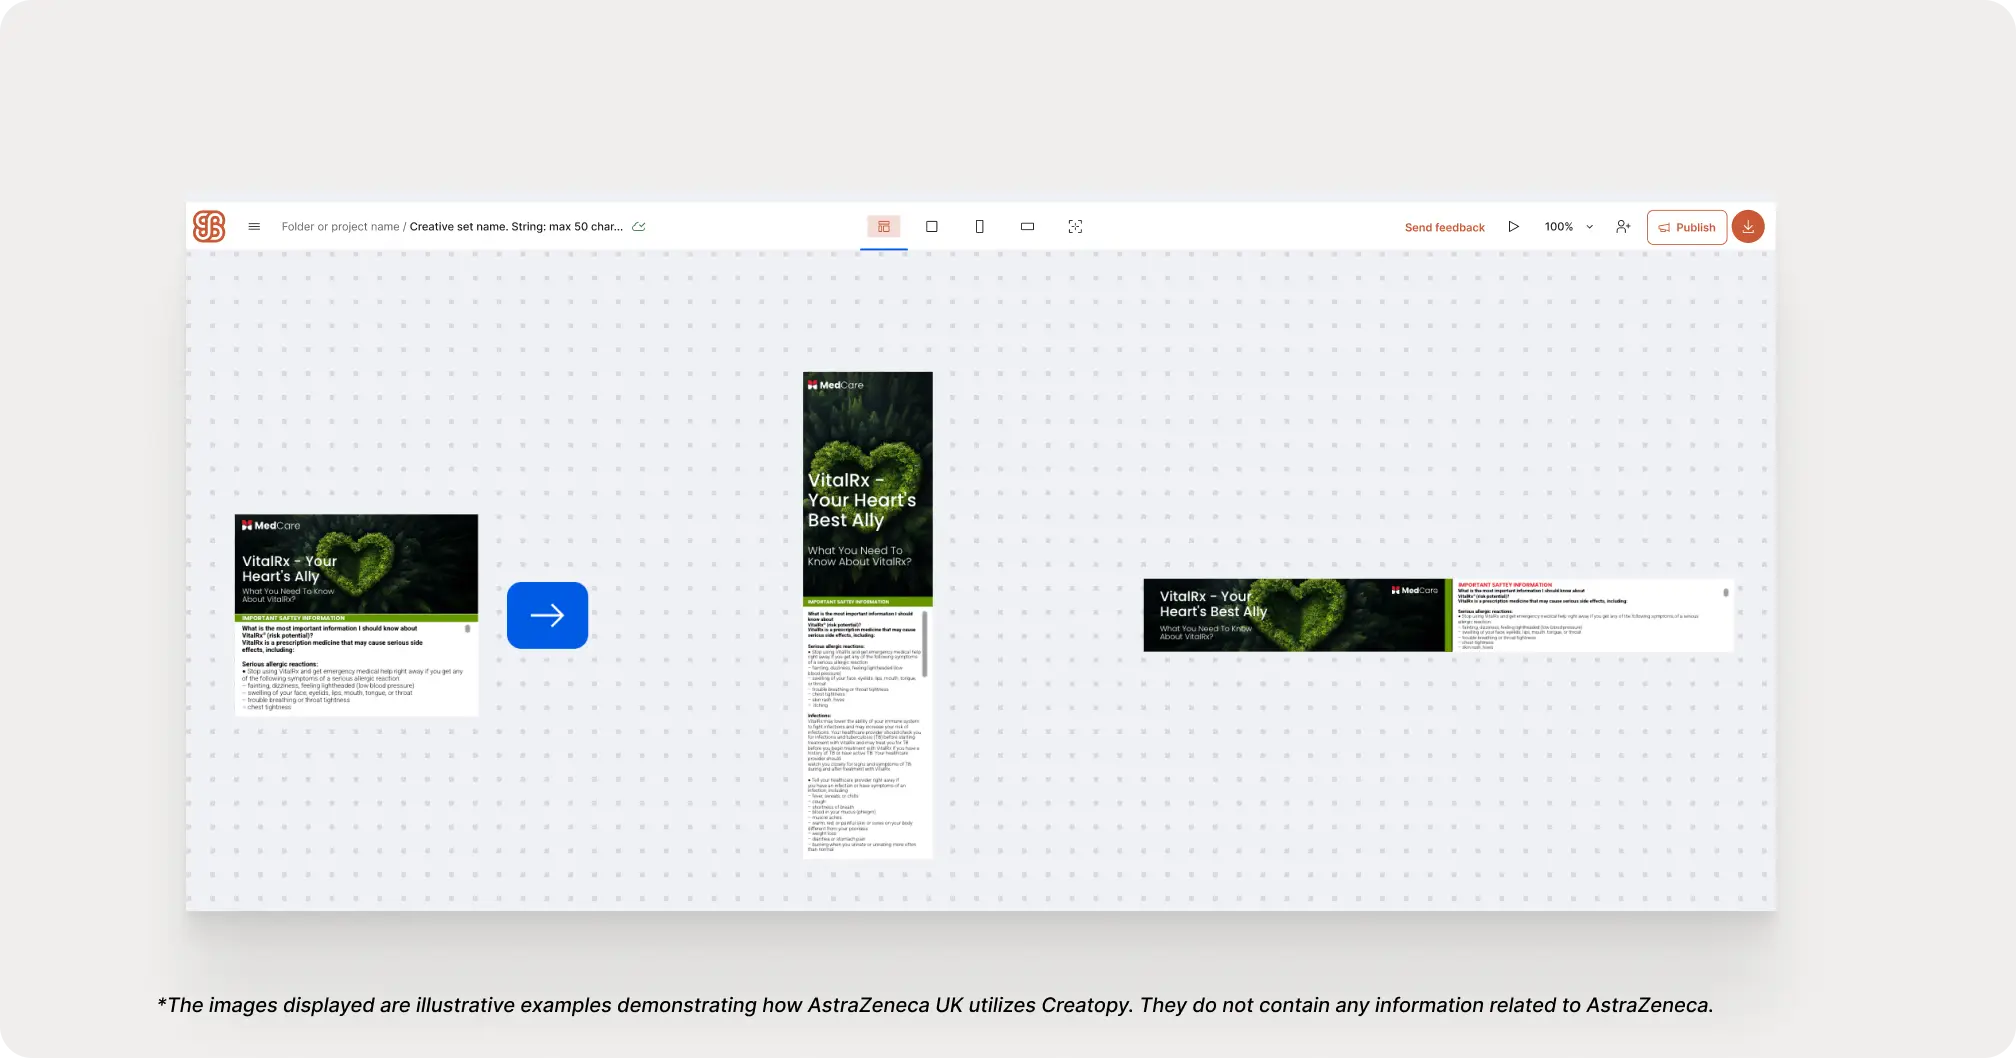Click the skyscraper banner safety text scrollbar
The width and height of the screenshot is (2016, 1058).
pyautogui.click(x=925, y=644)
